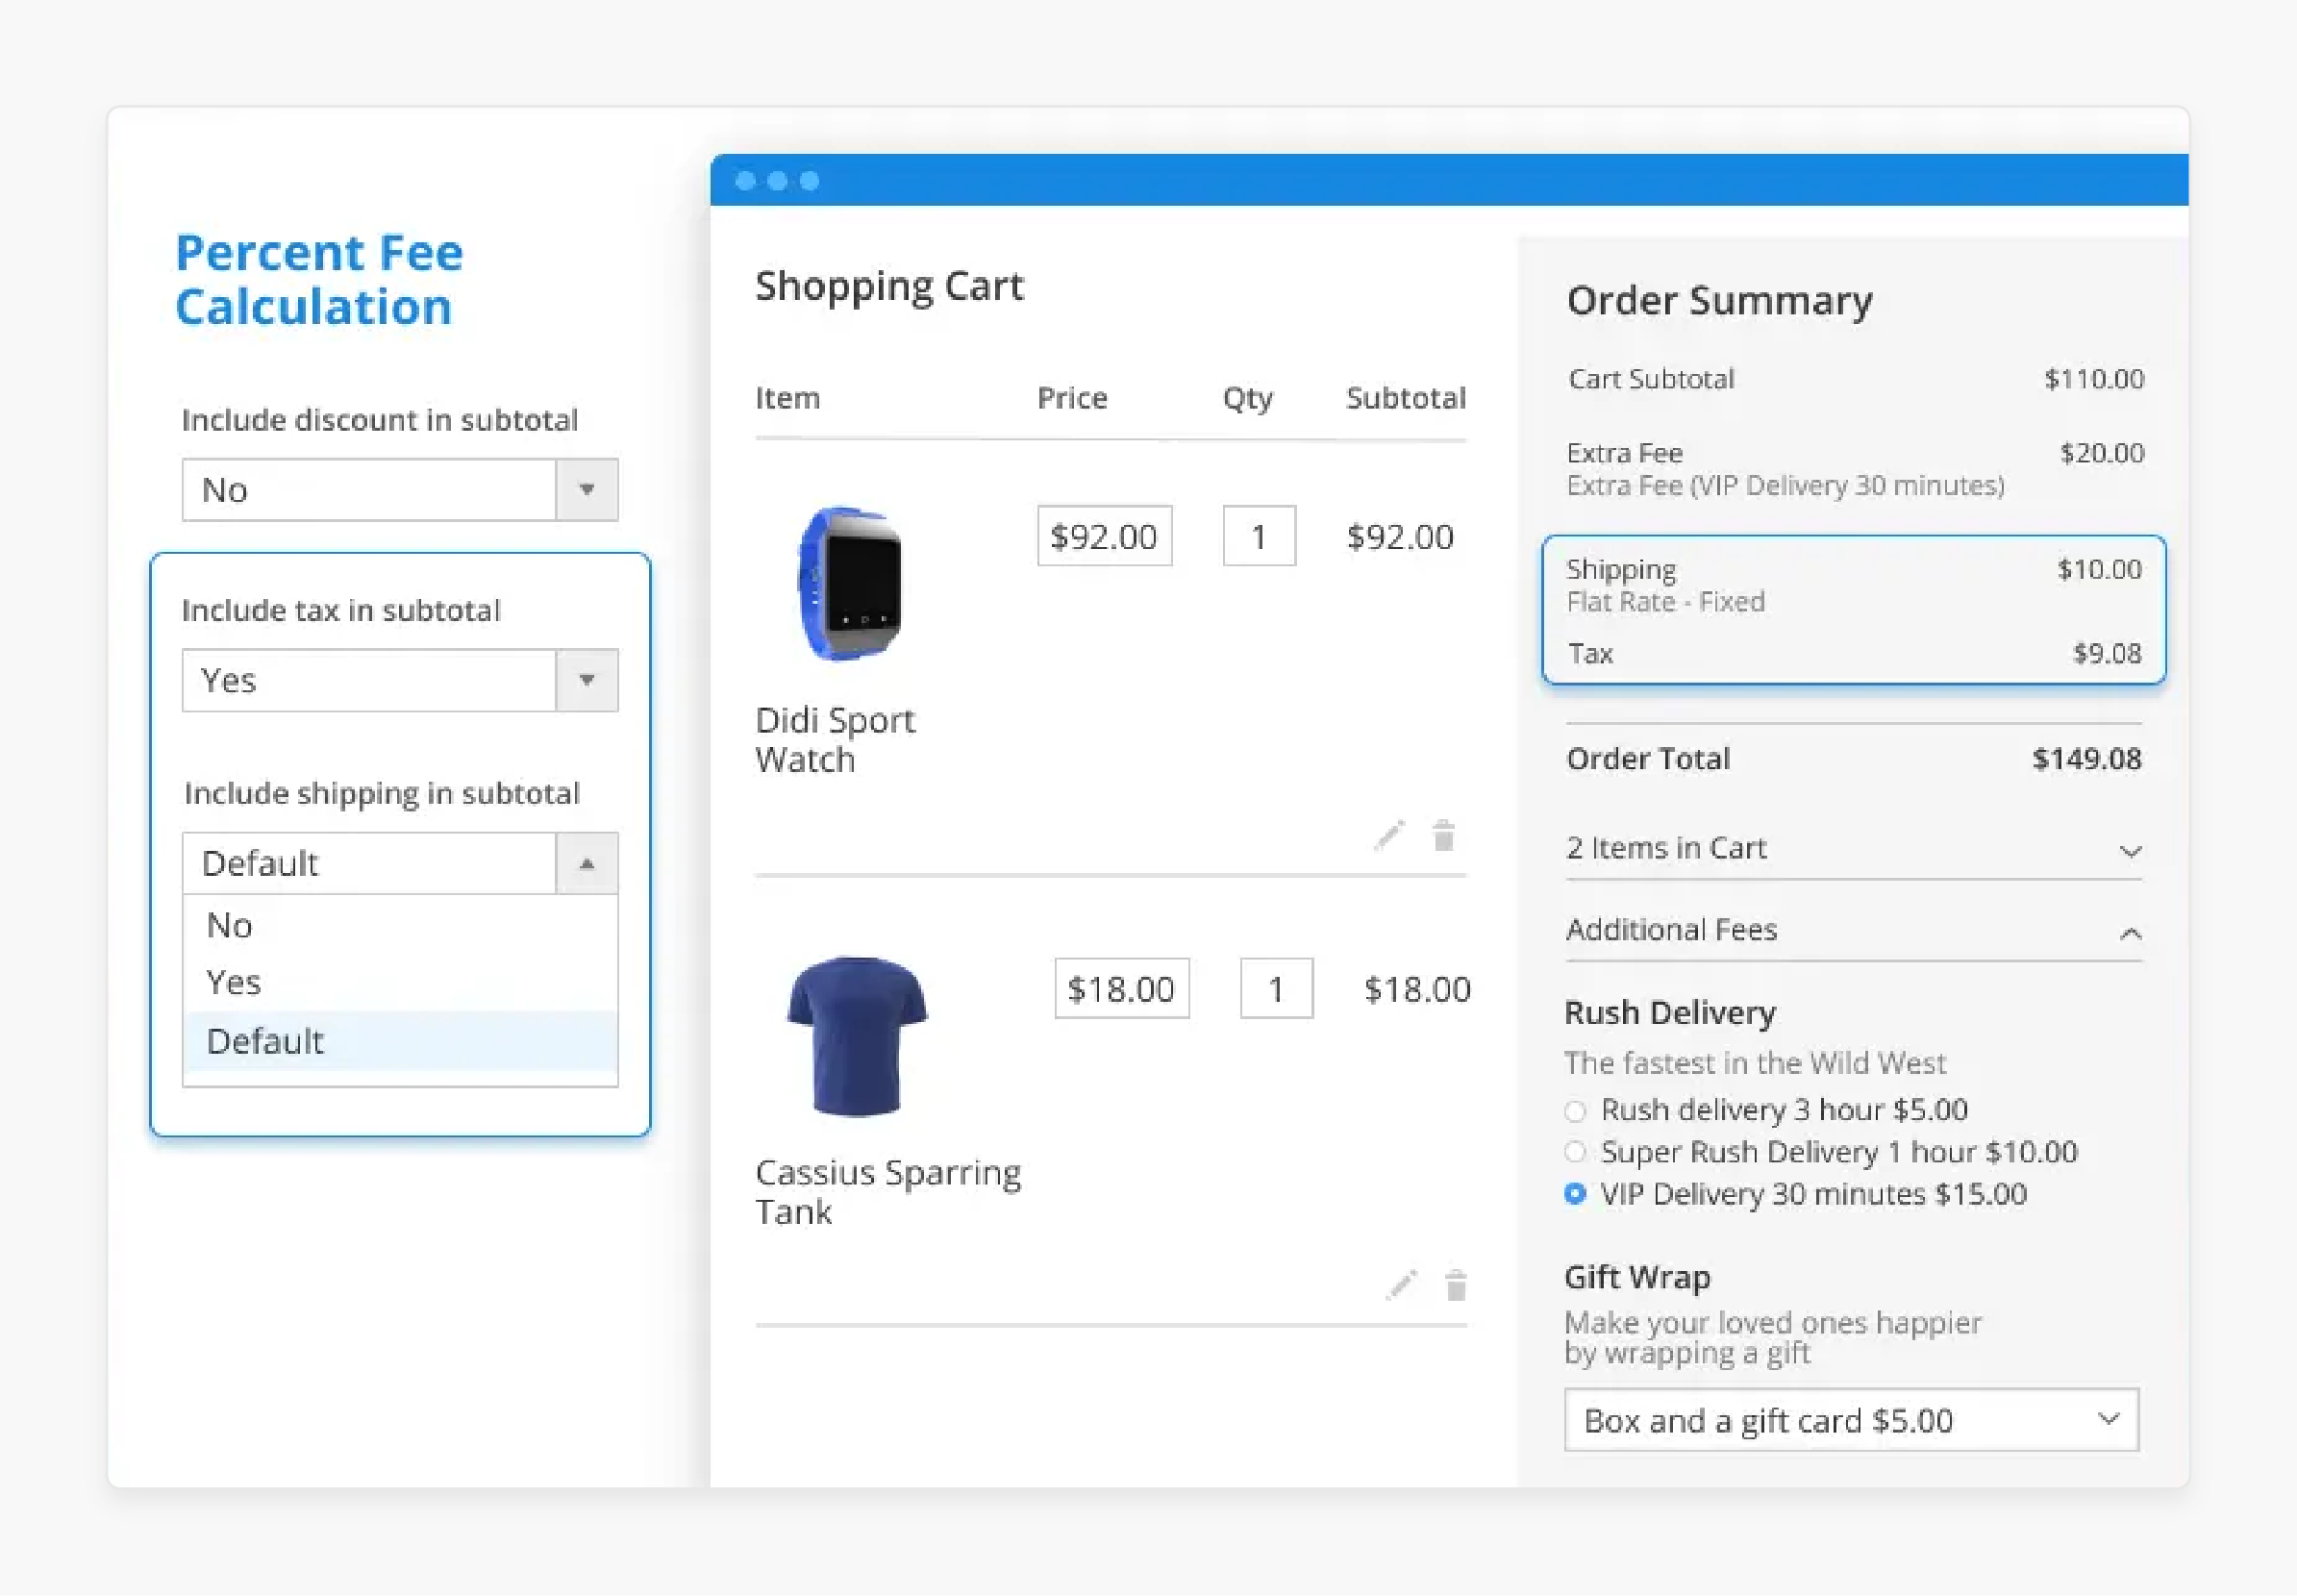2297x1596 pixels.
Task: Click the Subtotal column header
Action: coord(1405,398)
